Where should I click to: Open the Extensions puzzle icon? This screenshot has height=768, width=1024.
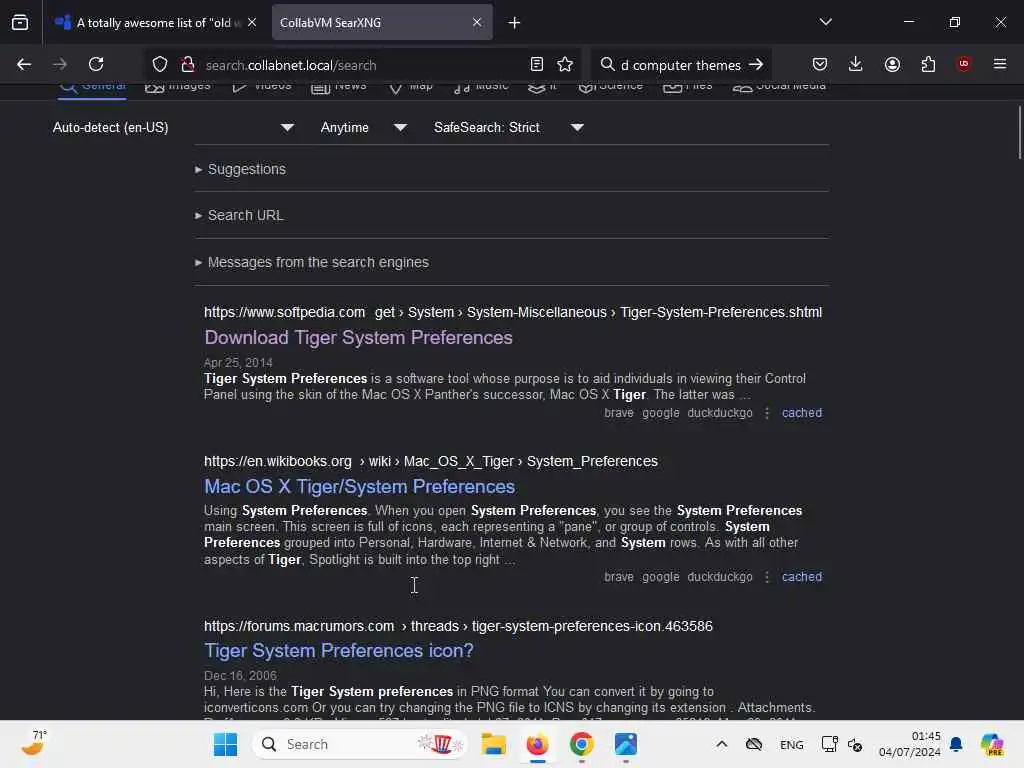(x=928, y=64)
